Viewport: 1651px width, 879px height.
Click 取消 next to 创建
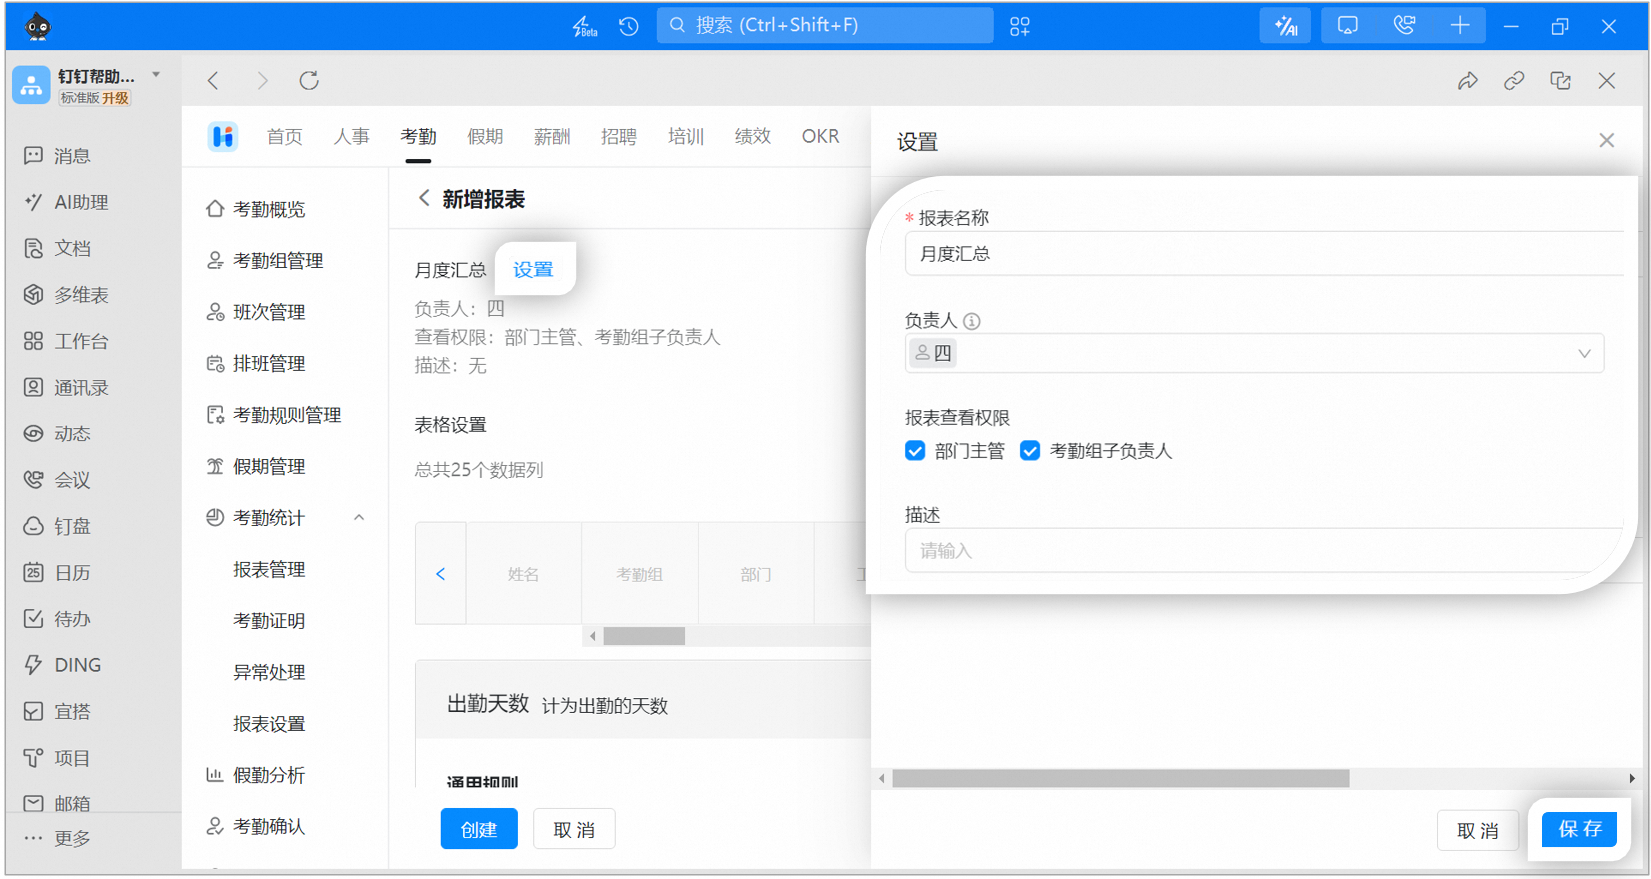[x=574, y=829]
